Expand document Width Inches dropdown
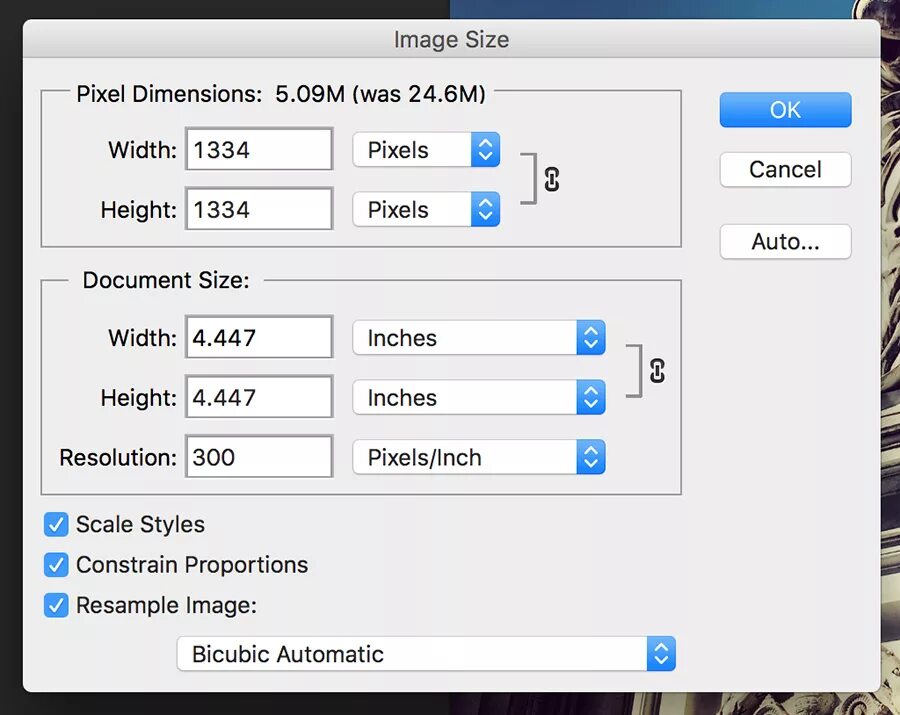This screenshot has width=900, height=715. point(479,338)
